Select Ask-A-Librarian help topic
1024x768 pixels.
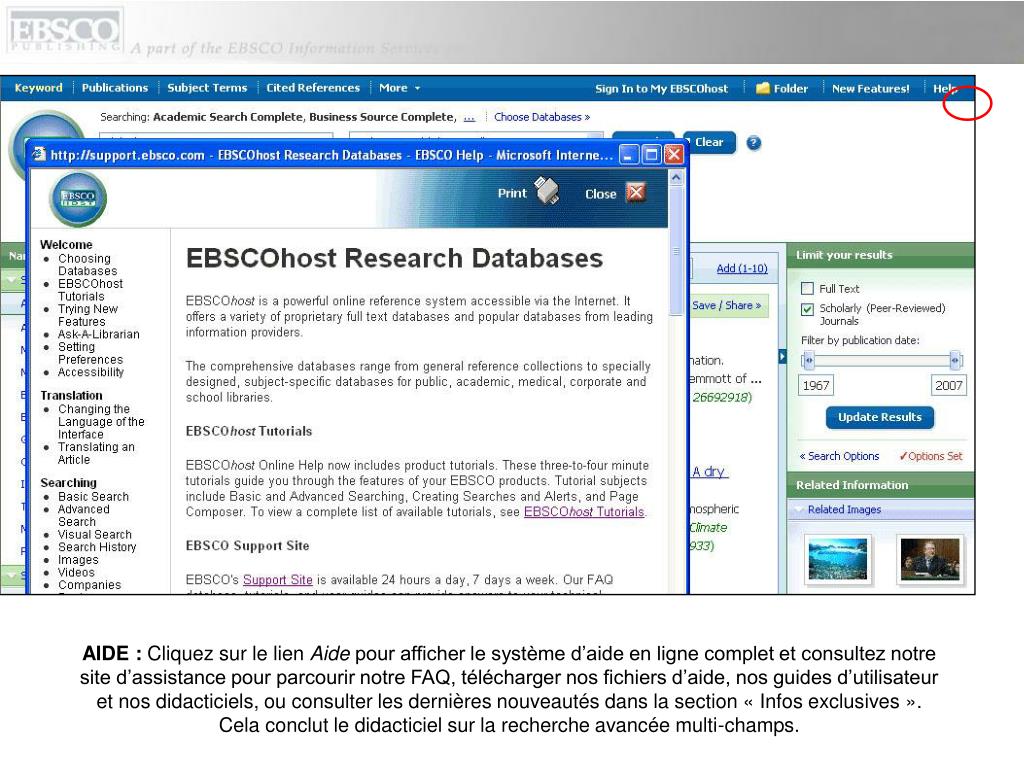99,334
